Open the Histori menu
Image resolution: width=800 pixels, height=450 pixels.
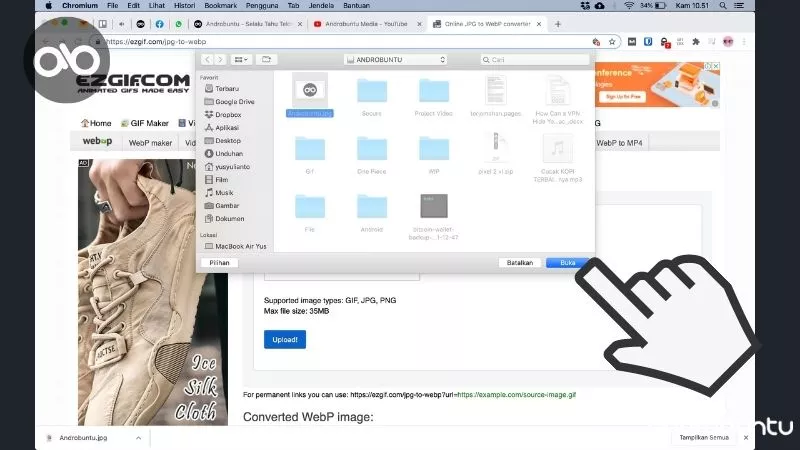(184, 6)
